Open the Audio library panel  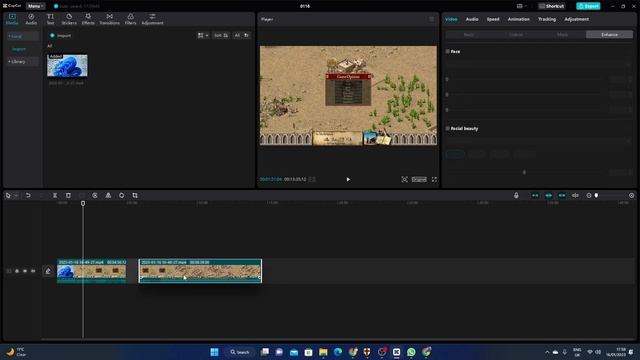31,19
